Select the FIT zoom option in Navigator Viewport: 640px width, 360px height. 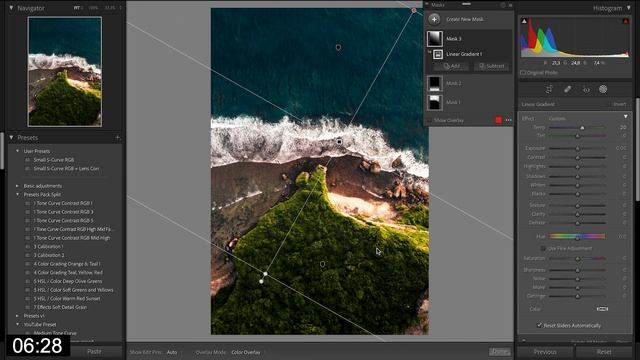pyautogui.click(x=77, y=8)
